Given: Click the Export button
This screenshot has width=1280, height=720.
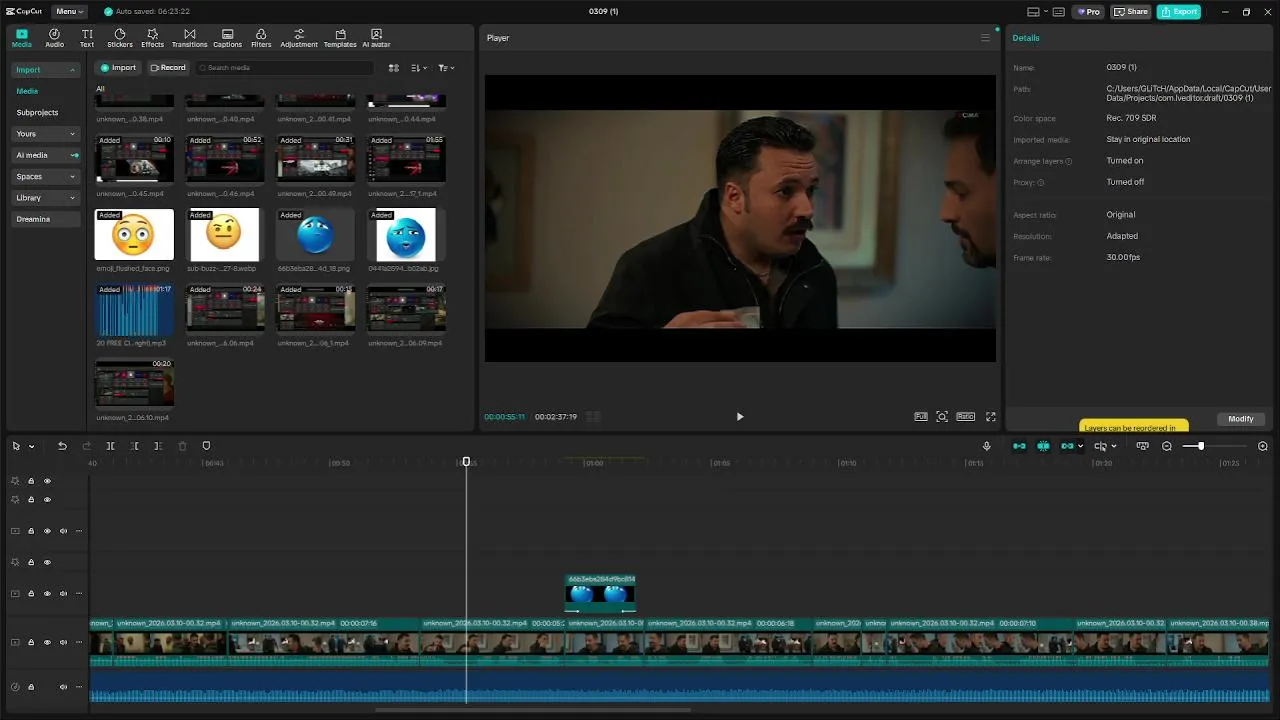Looking at the screenshot, I should pyautogui.click(x=1179, y=12).
